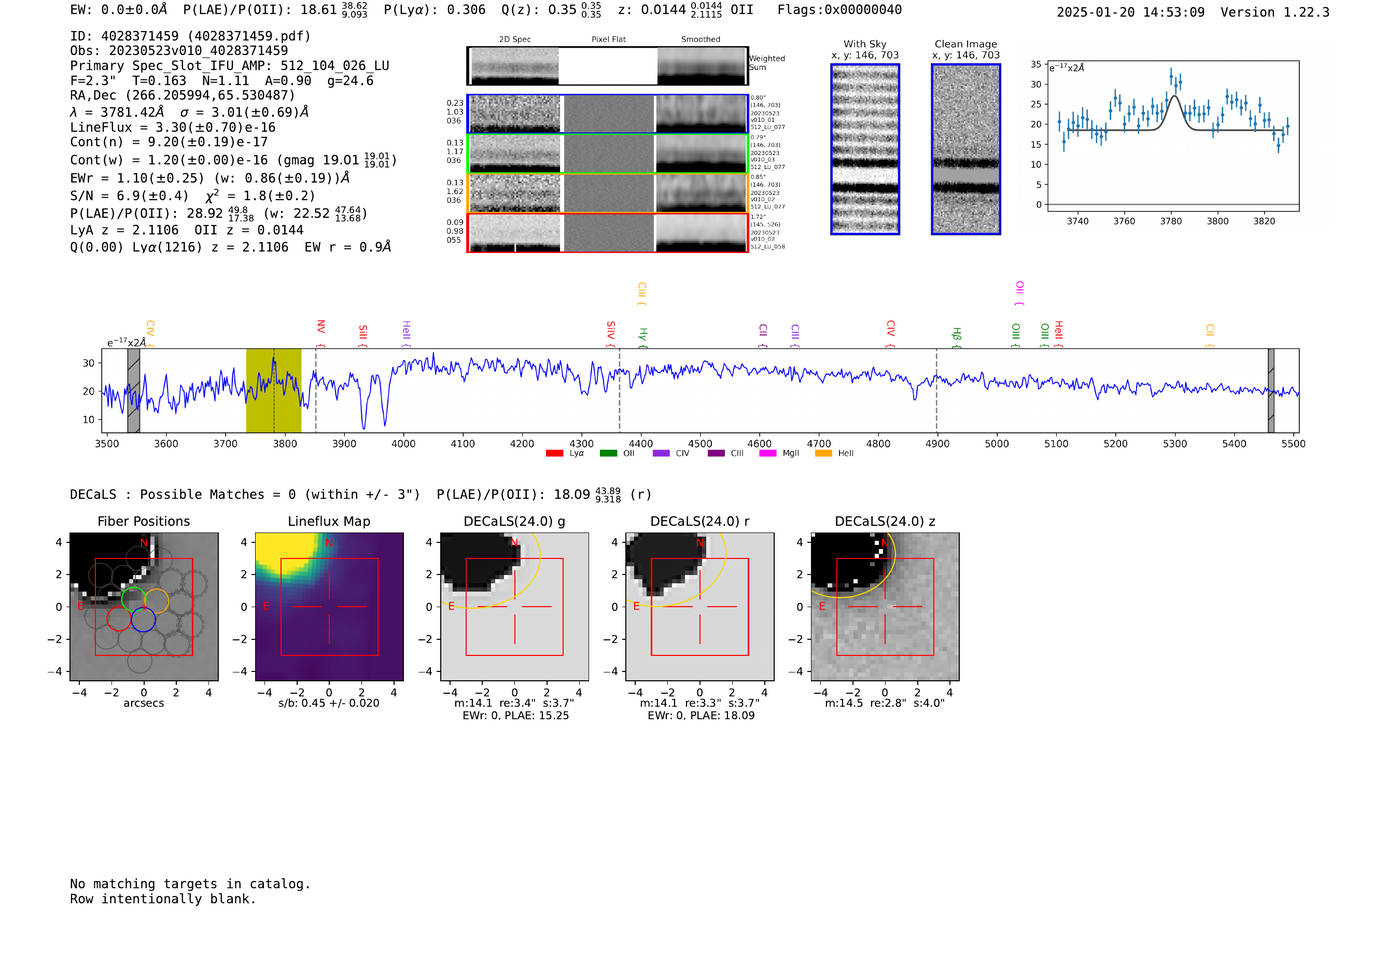Click the s/b: 0.45 +/- 0.020 label

[x=329, y=703]
